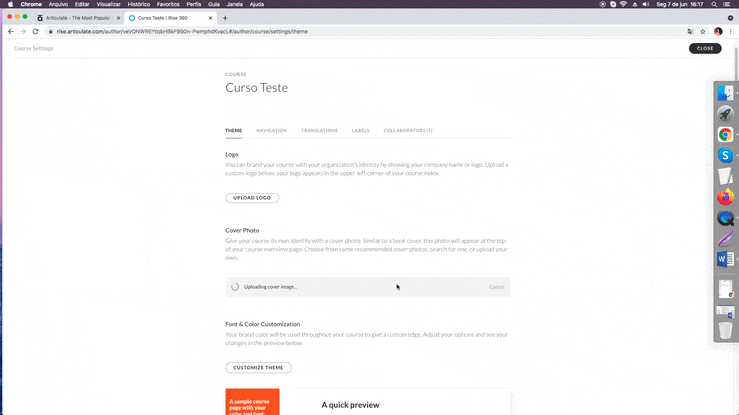This screenshot has width=739, height=415.
Task: Open Firefox from the dock
Action: tap(726, 198)
